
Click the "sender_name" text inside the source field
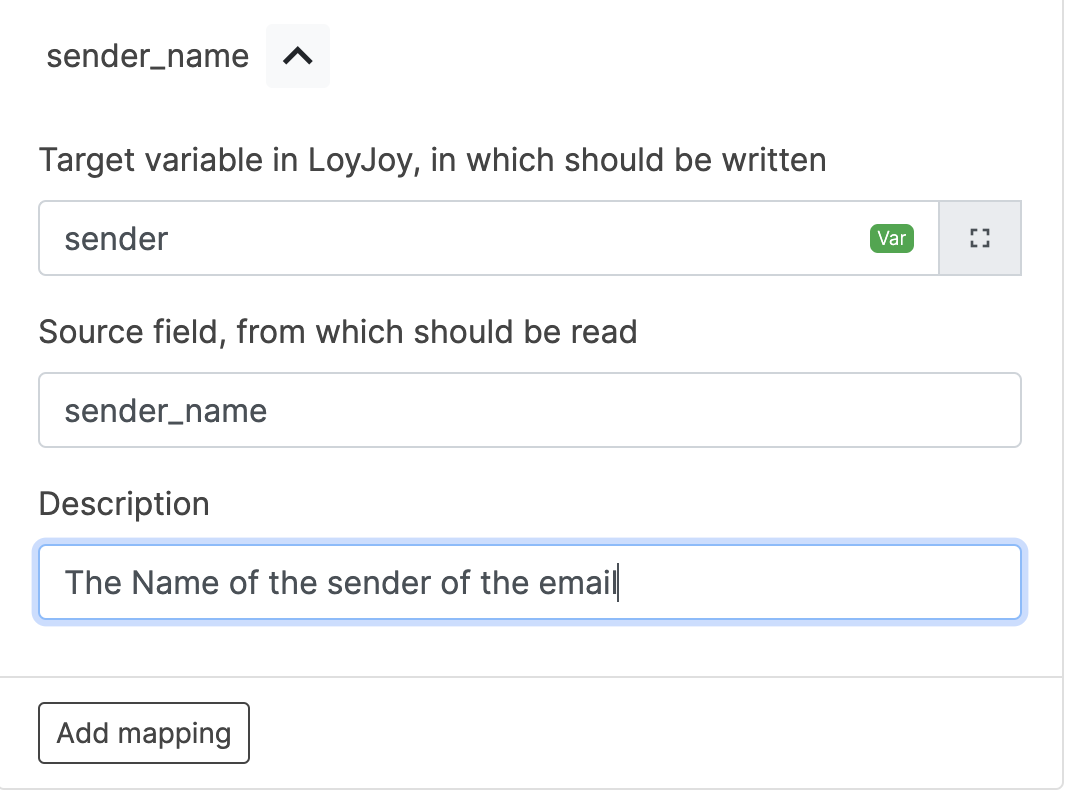(x=166, y=411)
